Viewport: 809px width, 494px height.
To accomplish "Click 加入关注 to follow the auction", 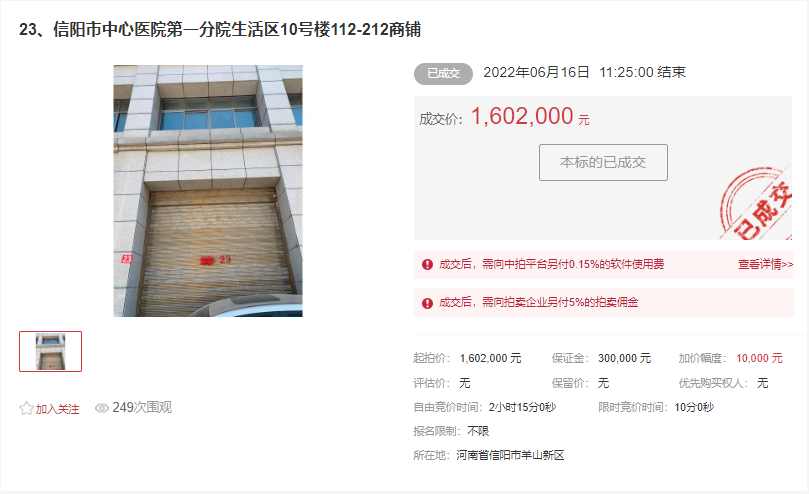I will [57, 409].
